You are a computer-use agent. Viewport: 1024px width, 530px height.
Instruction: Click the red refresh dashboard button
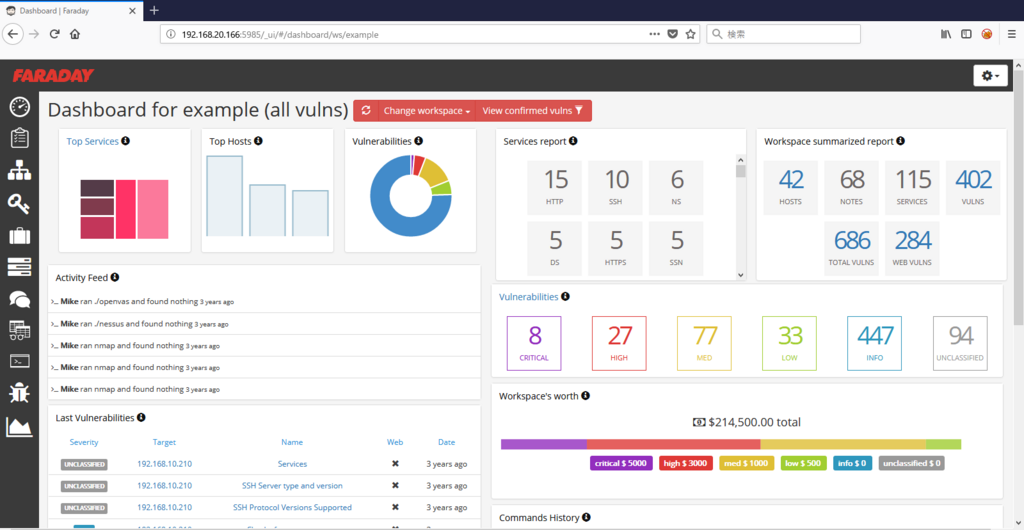[366, 110]
